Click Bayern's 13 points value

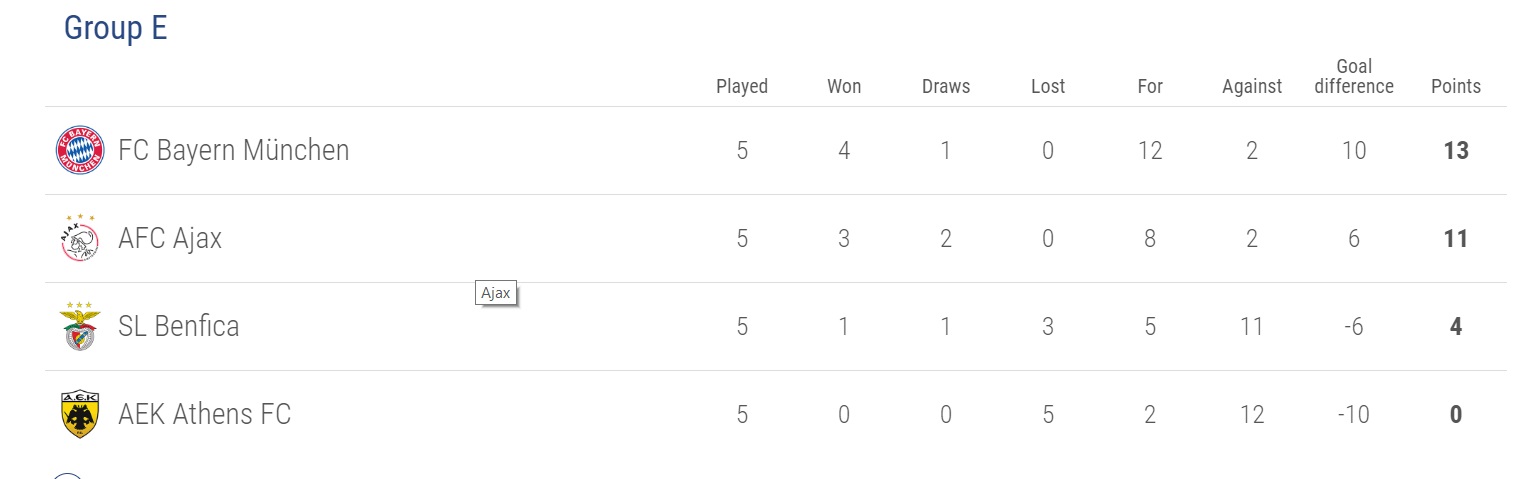coord(1456,151)
